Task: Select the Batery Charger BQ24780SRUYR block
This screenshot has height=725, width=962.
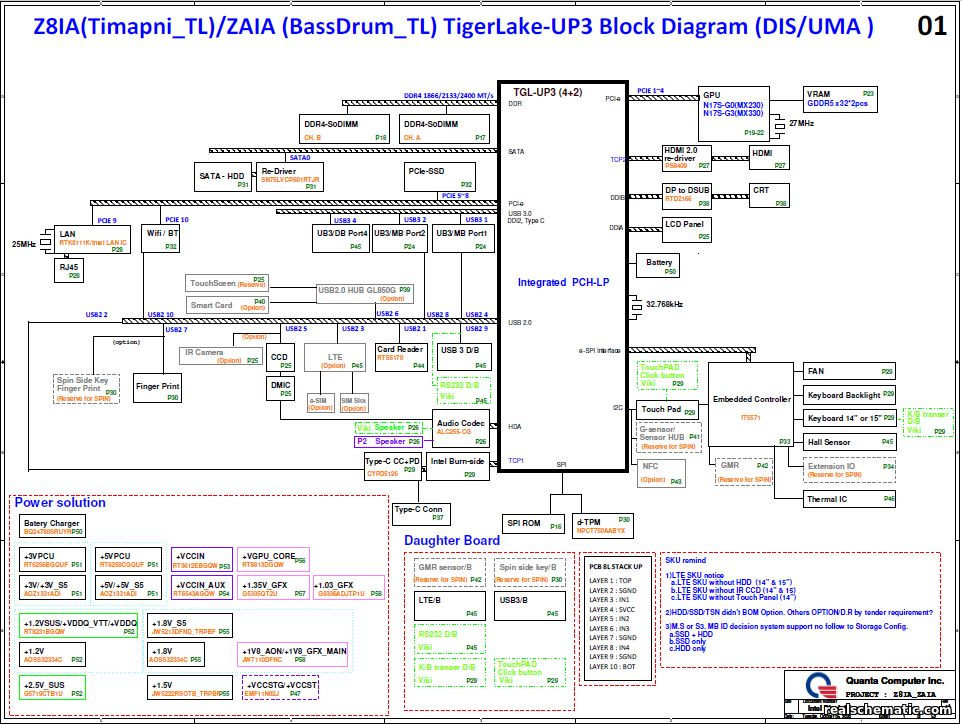Action: point(53,526)
